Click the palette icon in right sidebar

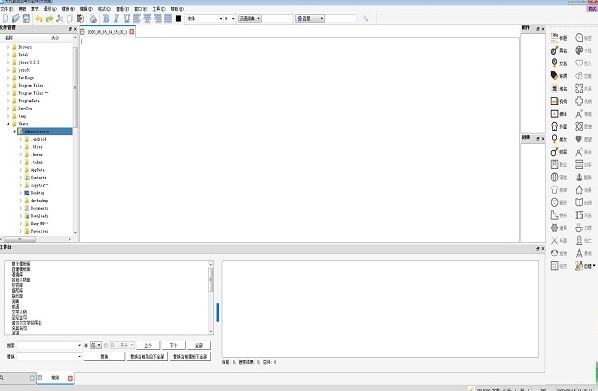pyautogui.click(x=579, y=50)
